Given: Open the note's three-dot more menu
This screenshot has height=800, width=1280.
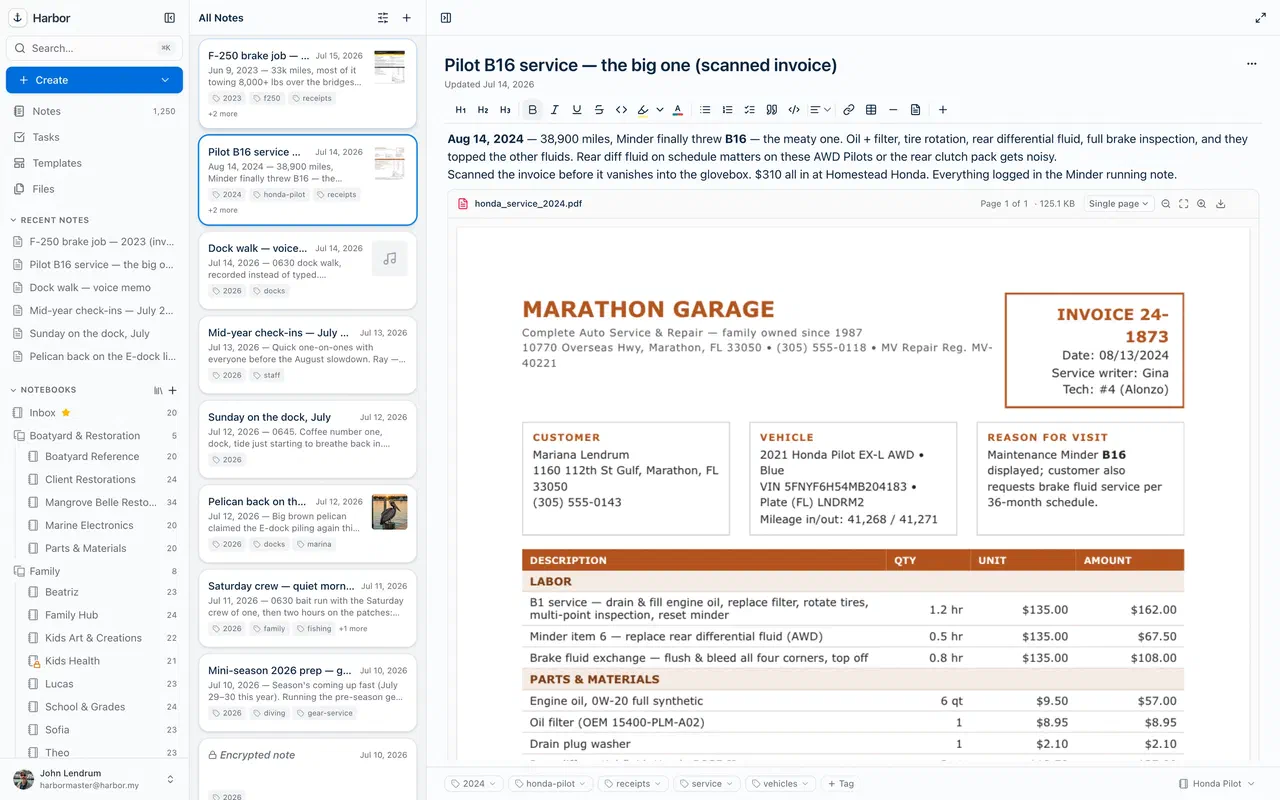Looking at the screenshot, I should click(1251, 64).
